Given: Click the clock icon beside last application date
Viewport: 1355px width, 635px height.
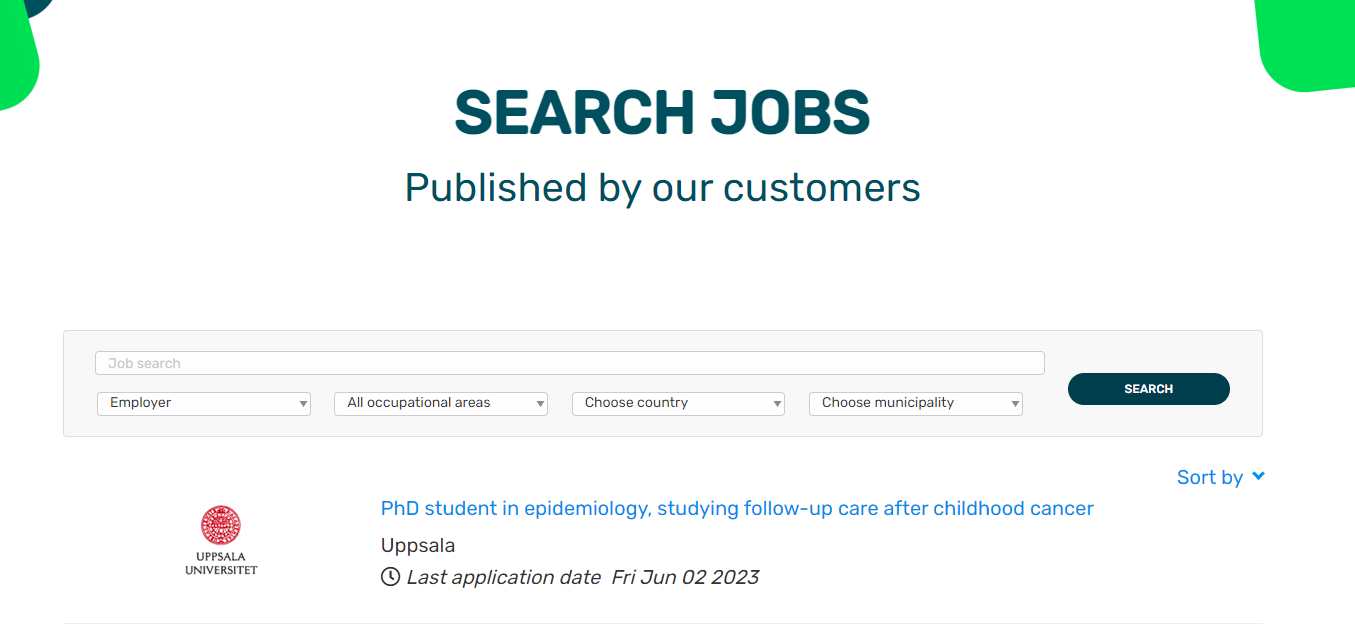Looking at the screenshot, I should click(390, 577).
